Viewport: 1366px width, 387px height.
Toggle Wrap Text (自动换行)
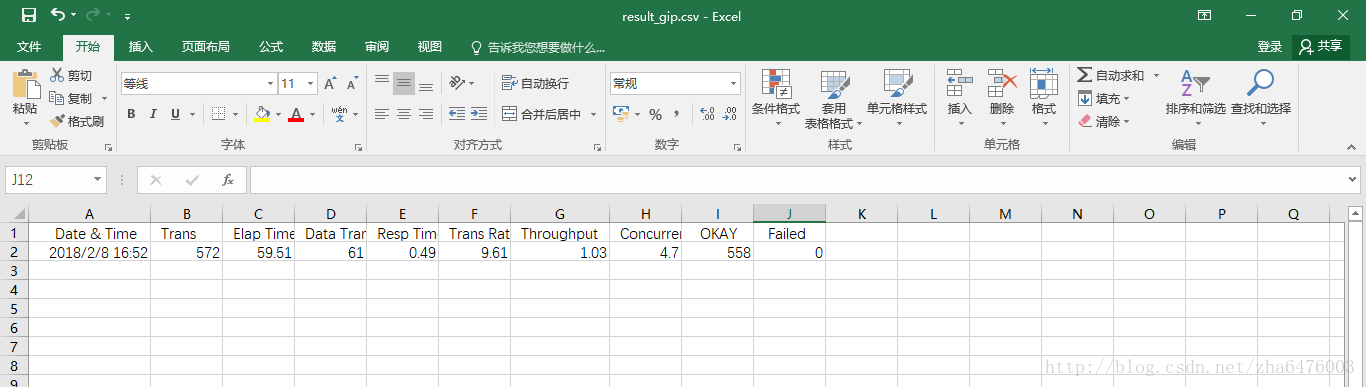tap(535, 83)
